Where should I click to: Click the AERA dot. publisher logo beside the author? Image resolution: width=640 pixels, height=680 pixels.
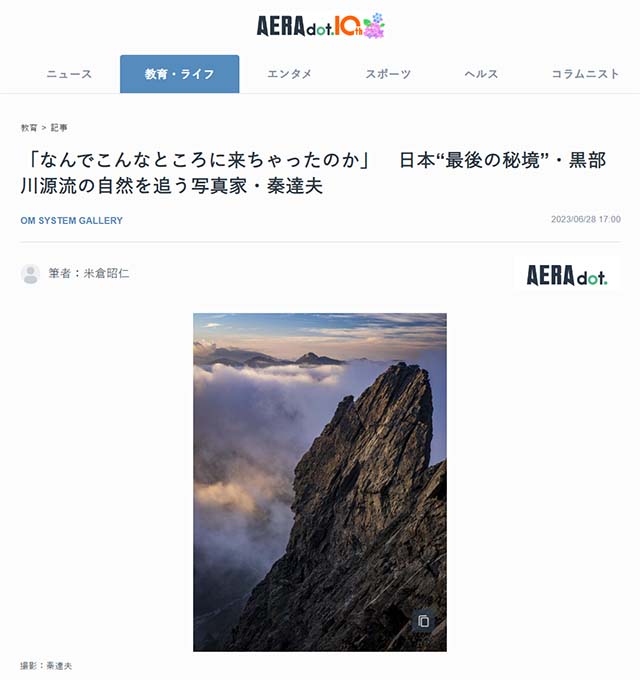coord(567,276)
